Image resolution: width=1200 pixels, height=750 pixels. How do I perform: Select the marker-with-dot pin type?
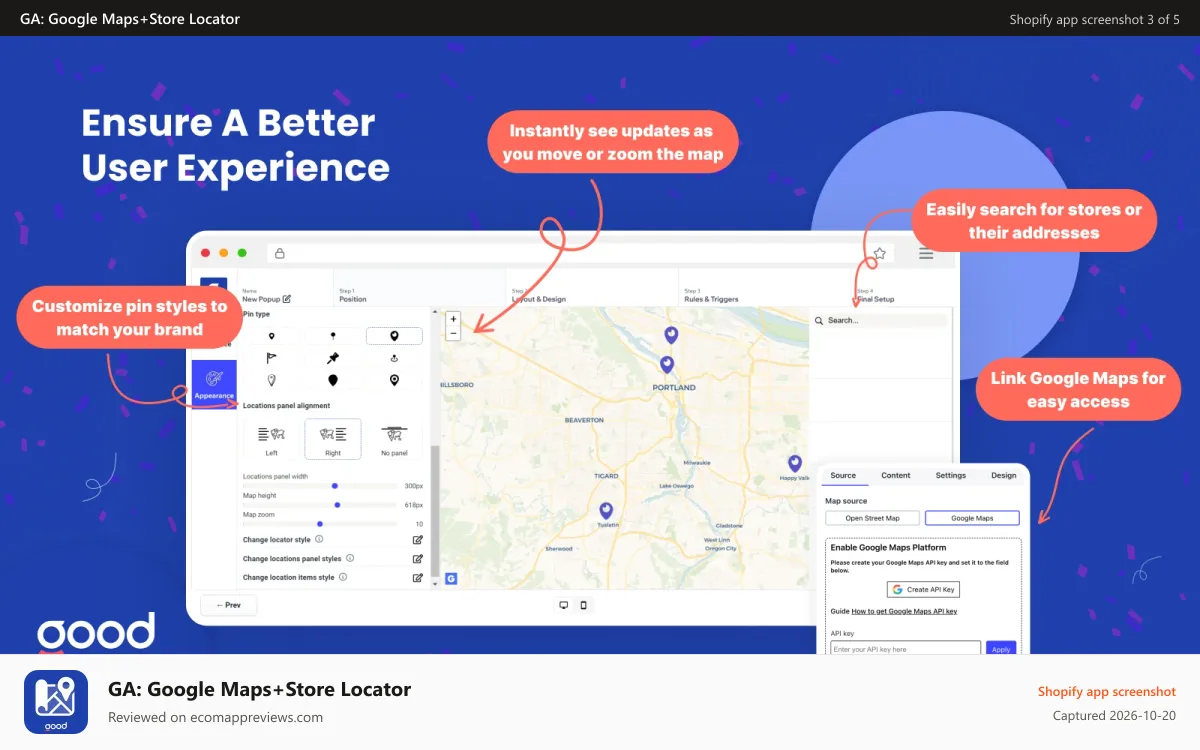[394, 380]
